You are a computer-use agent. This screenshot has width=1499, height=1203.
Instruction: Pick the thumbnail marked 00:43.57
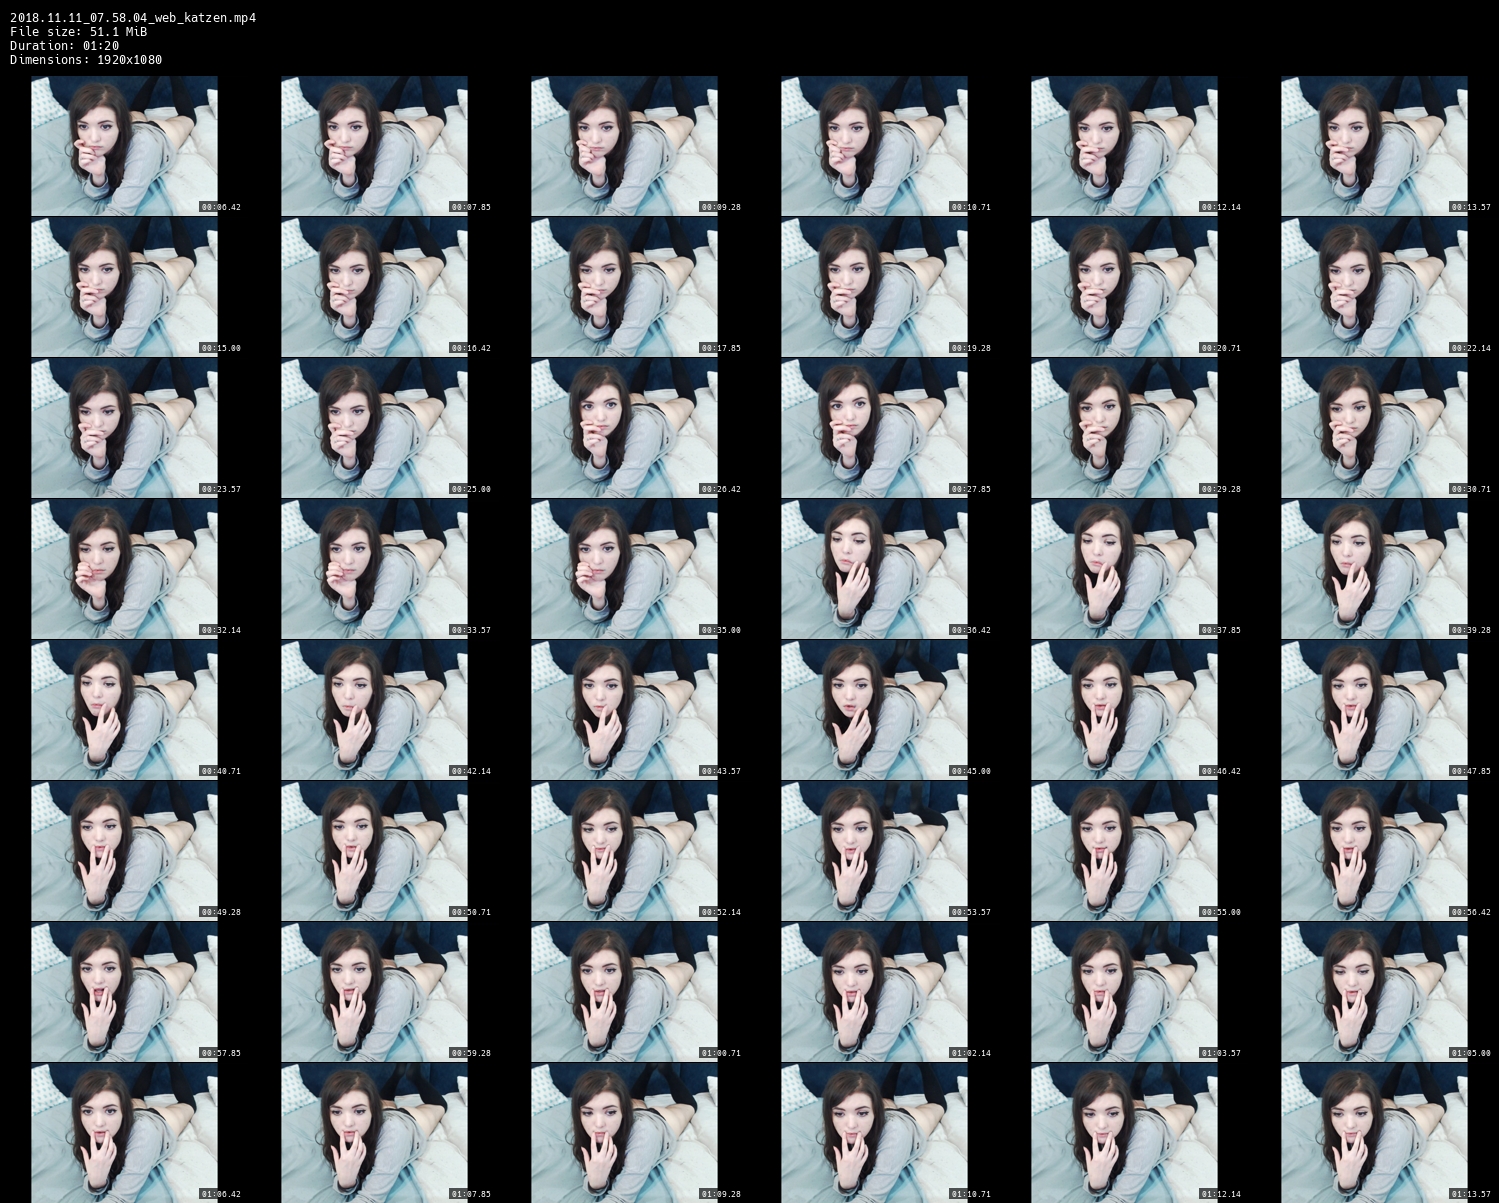click(625, 710)
